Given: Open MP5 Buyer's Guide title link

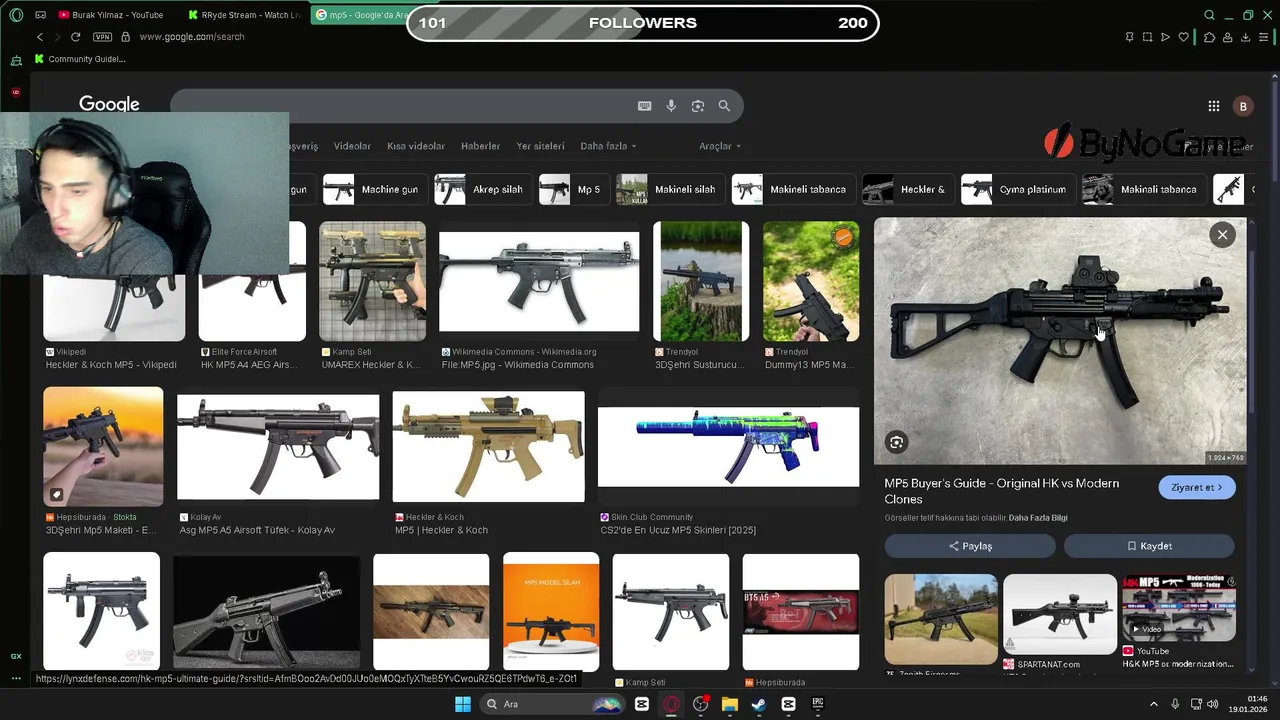Looking at the screenshot, I should 1001,491.
